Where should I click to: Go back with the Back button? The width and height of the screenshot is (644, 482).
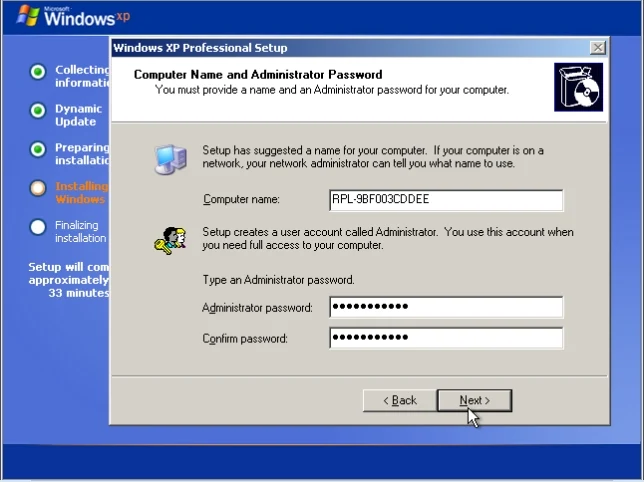click(x=400, y=400)
